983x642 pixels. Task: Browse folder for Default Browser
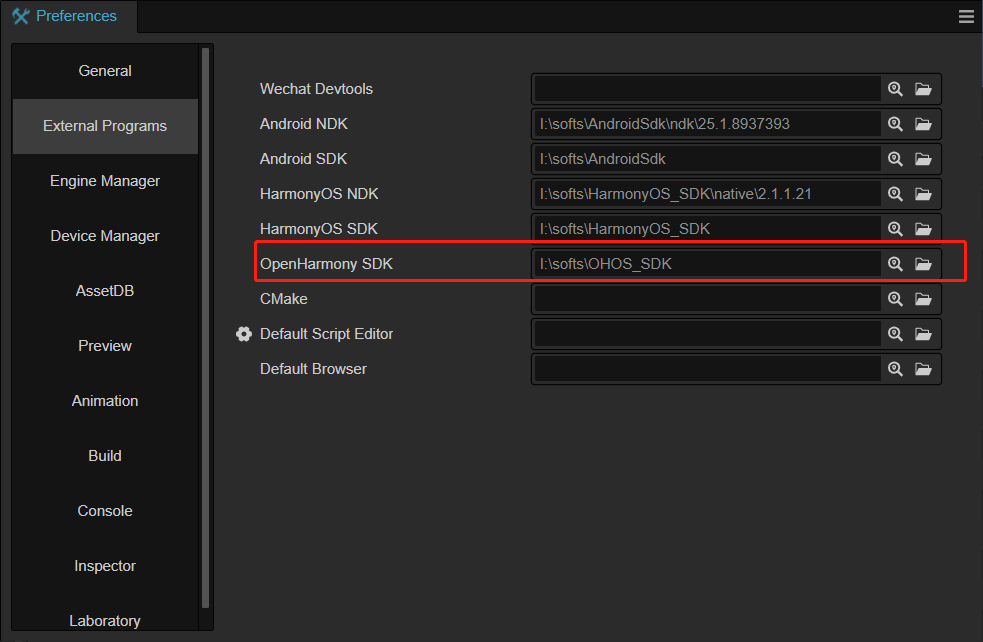[x=923, y=369]
